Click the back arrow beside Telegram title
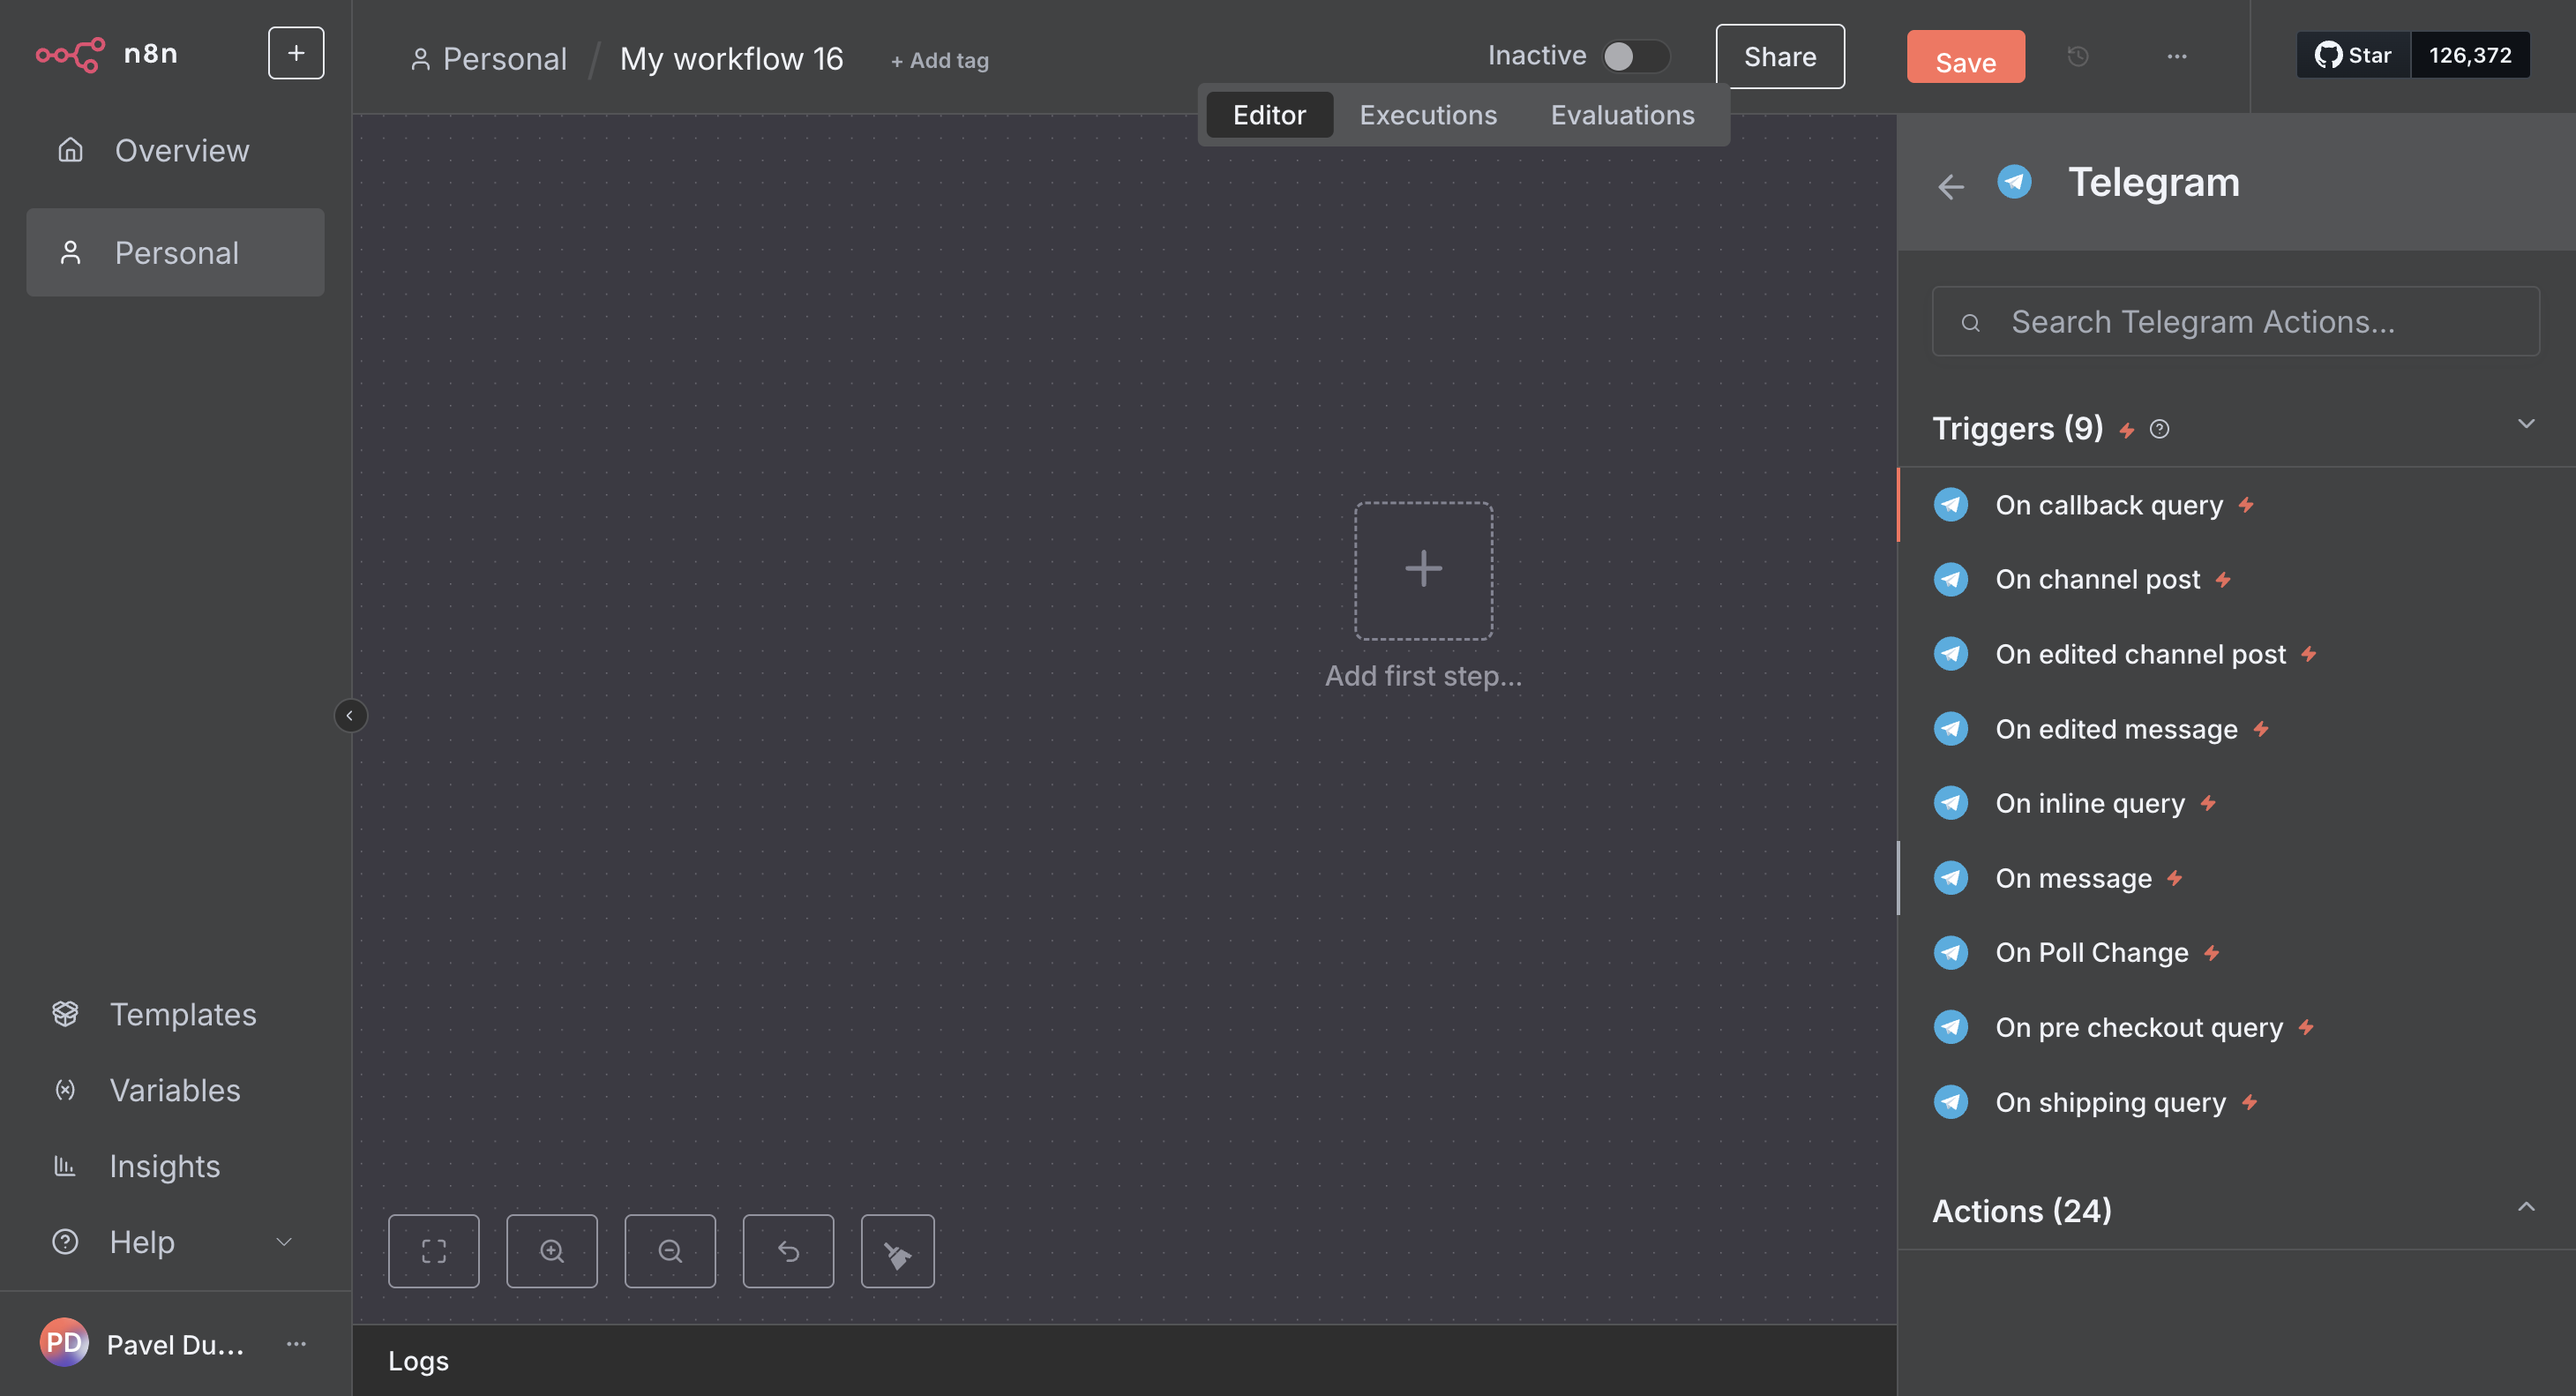The height and width of the screenshot is (1396, 2576). pos(1950,186)
